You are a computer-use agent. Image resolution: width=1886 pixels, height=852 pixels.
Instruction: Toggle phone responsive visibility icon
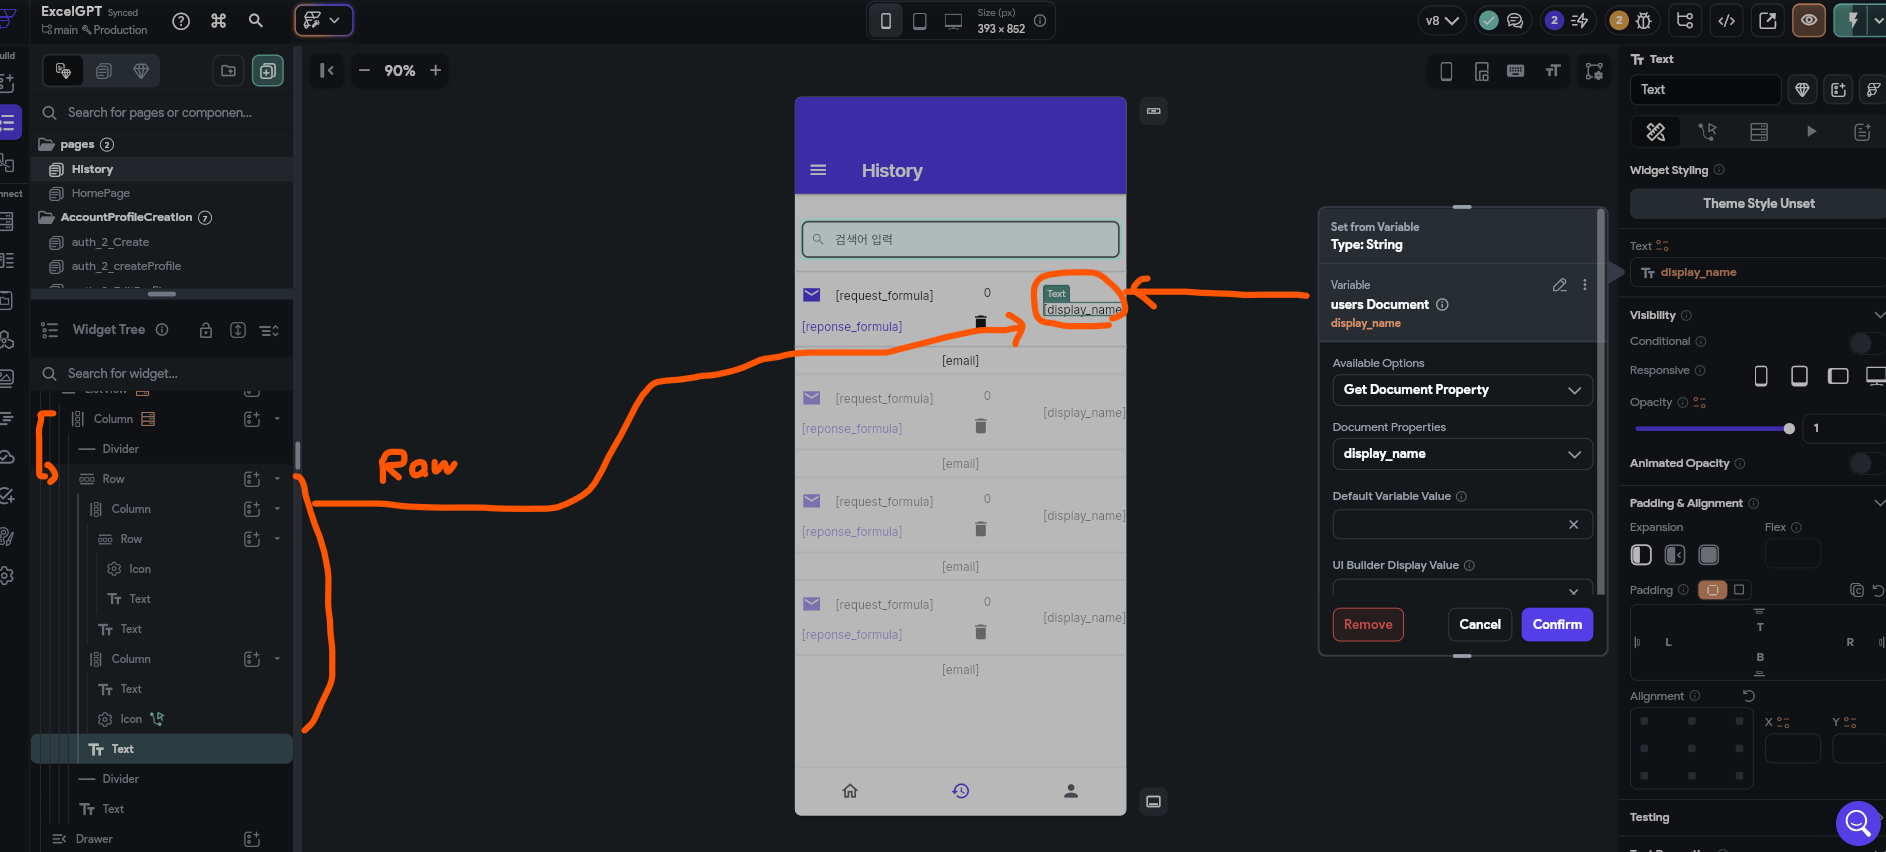(x=1761, y=376)
